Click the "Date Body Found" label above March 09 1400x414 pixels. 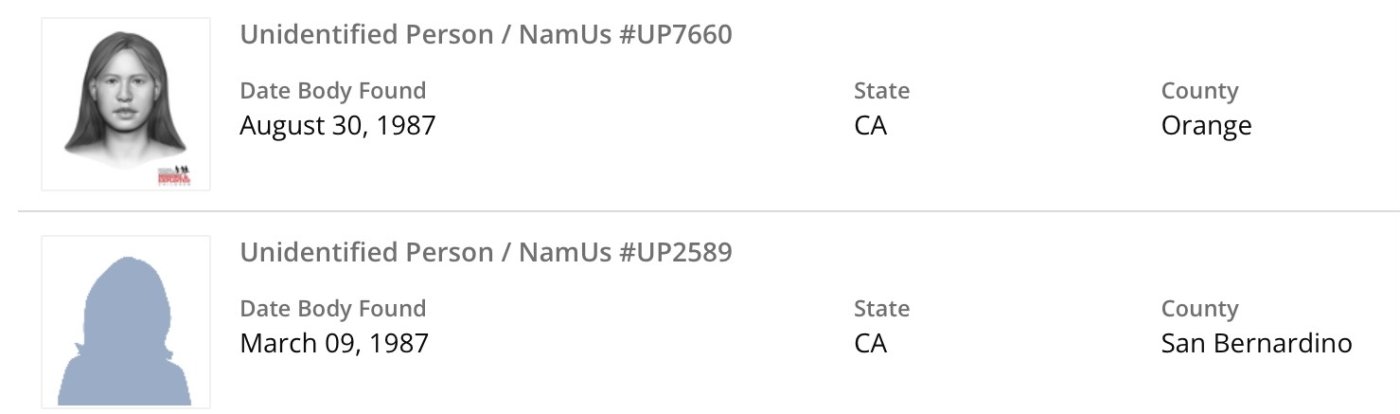click(333, 309)
